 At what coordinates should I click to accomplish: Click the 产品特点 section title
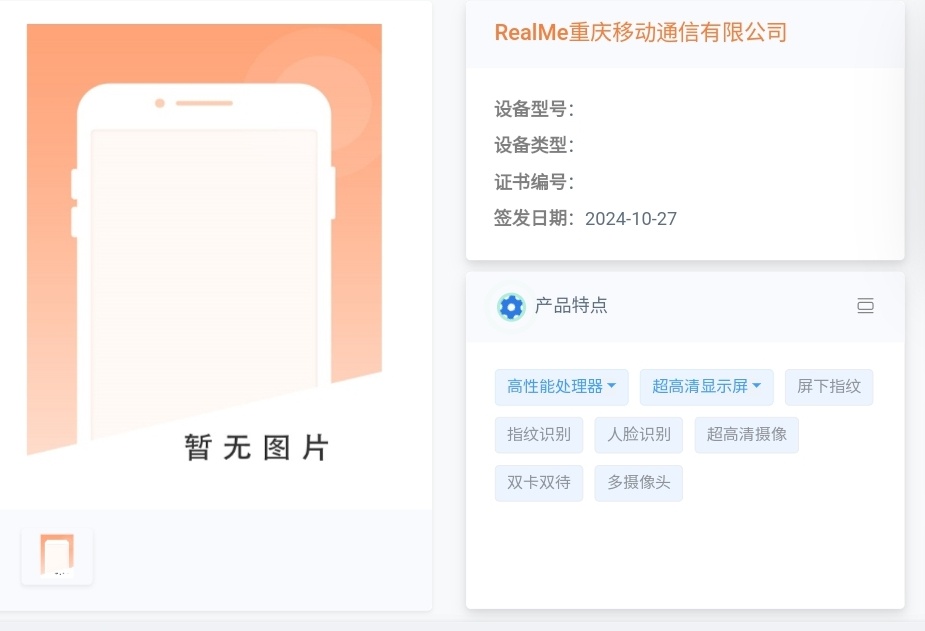point(571,305)
